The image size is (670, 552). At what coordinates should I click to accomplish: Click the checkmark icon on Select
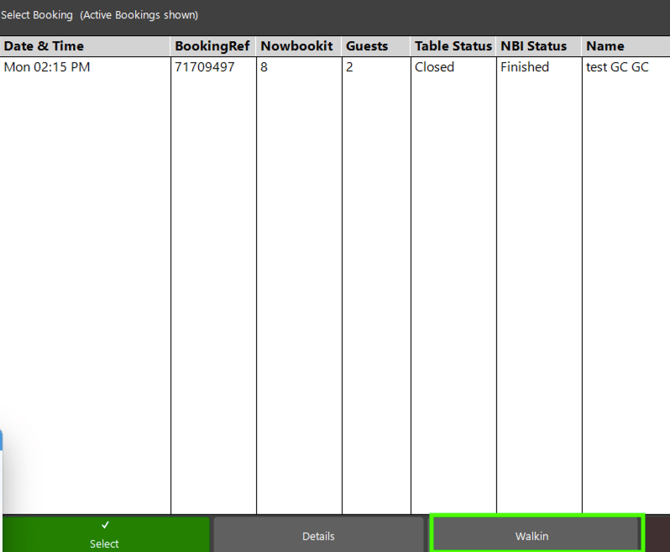pyautogui.click(x=105, y=525)
